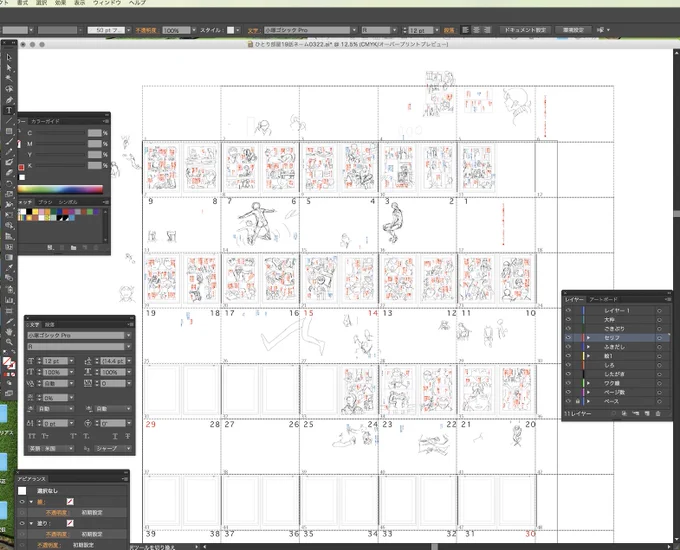This screenshot has width=680, height=550.
Task: Click center-align paragraph icon in control bar
Action: (x=476, y=30)
